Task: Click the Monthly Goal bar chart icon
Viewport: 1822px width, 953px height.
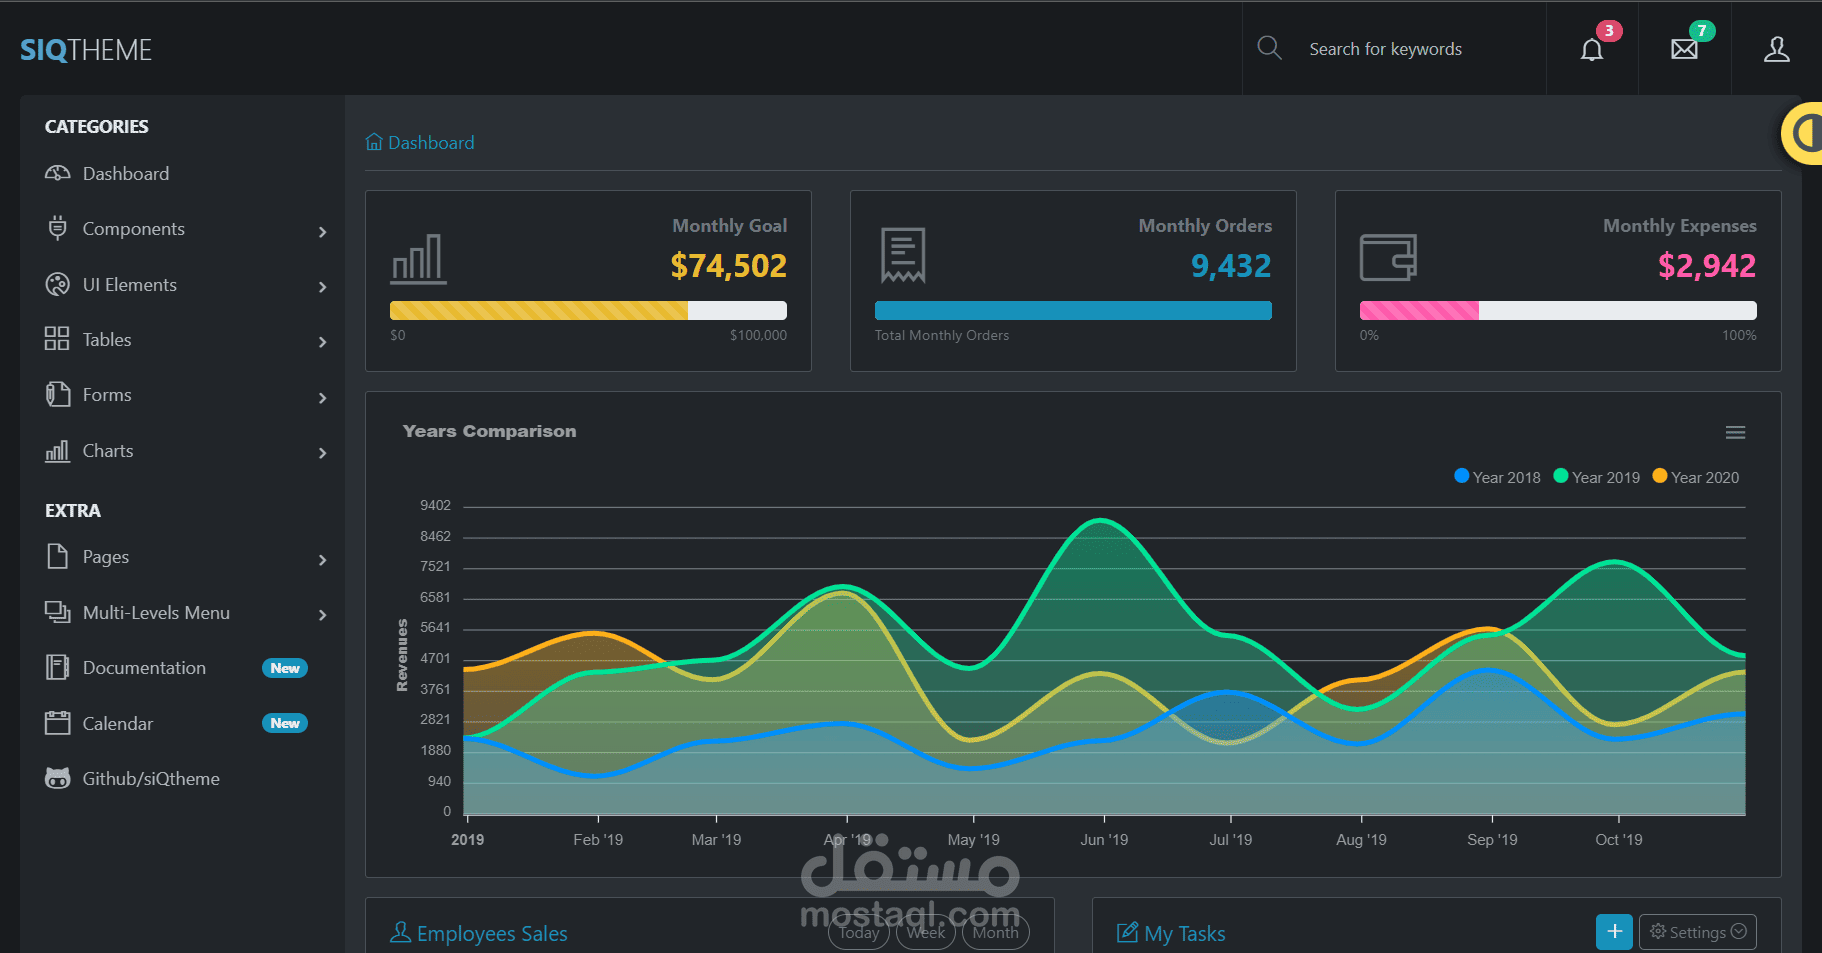Action: pos(418,259)
